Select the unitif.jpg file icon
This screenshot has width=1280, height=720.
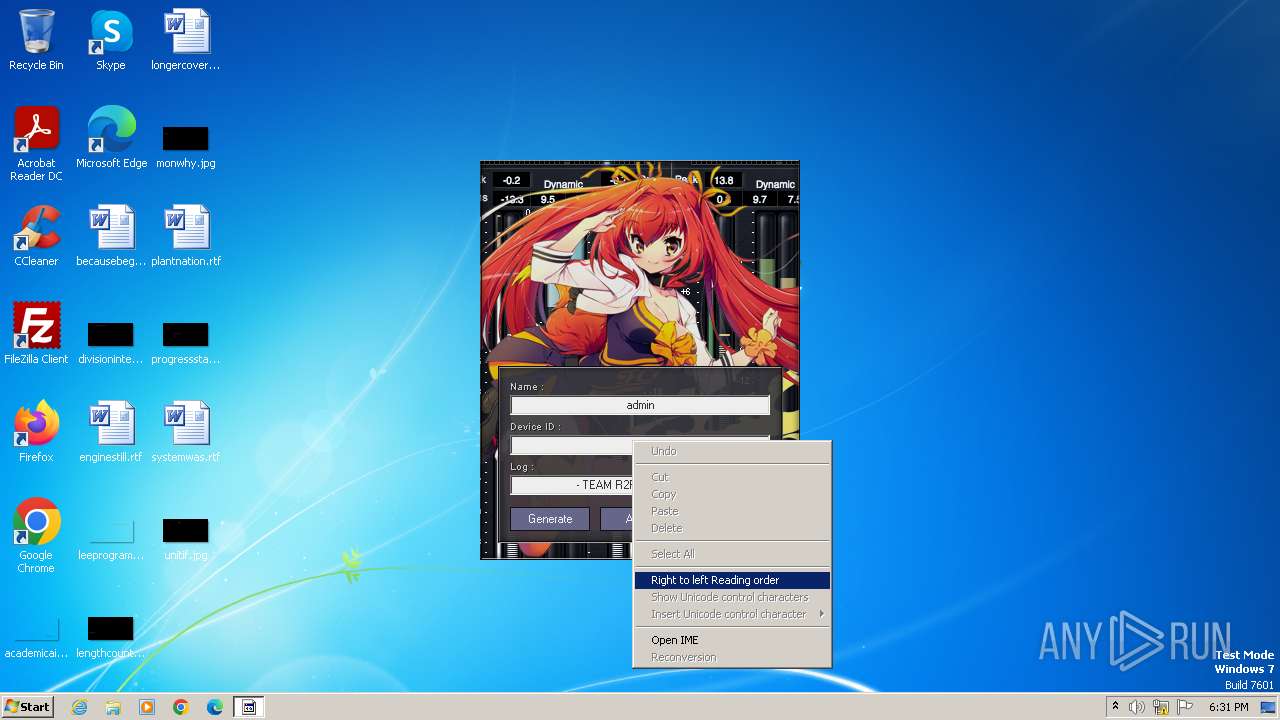(186, 540)
